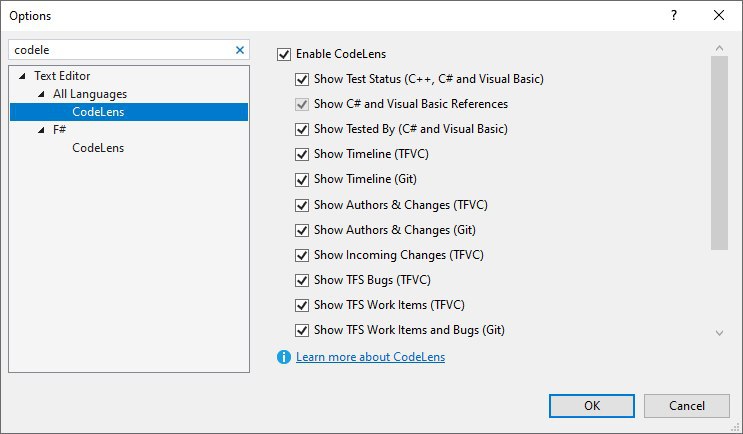Open help with the question mark icon
Image resolution: width=743 pixels, height=434 pixels.
coord(674,15)
